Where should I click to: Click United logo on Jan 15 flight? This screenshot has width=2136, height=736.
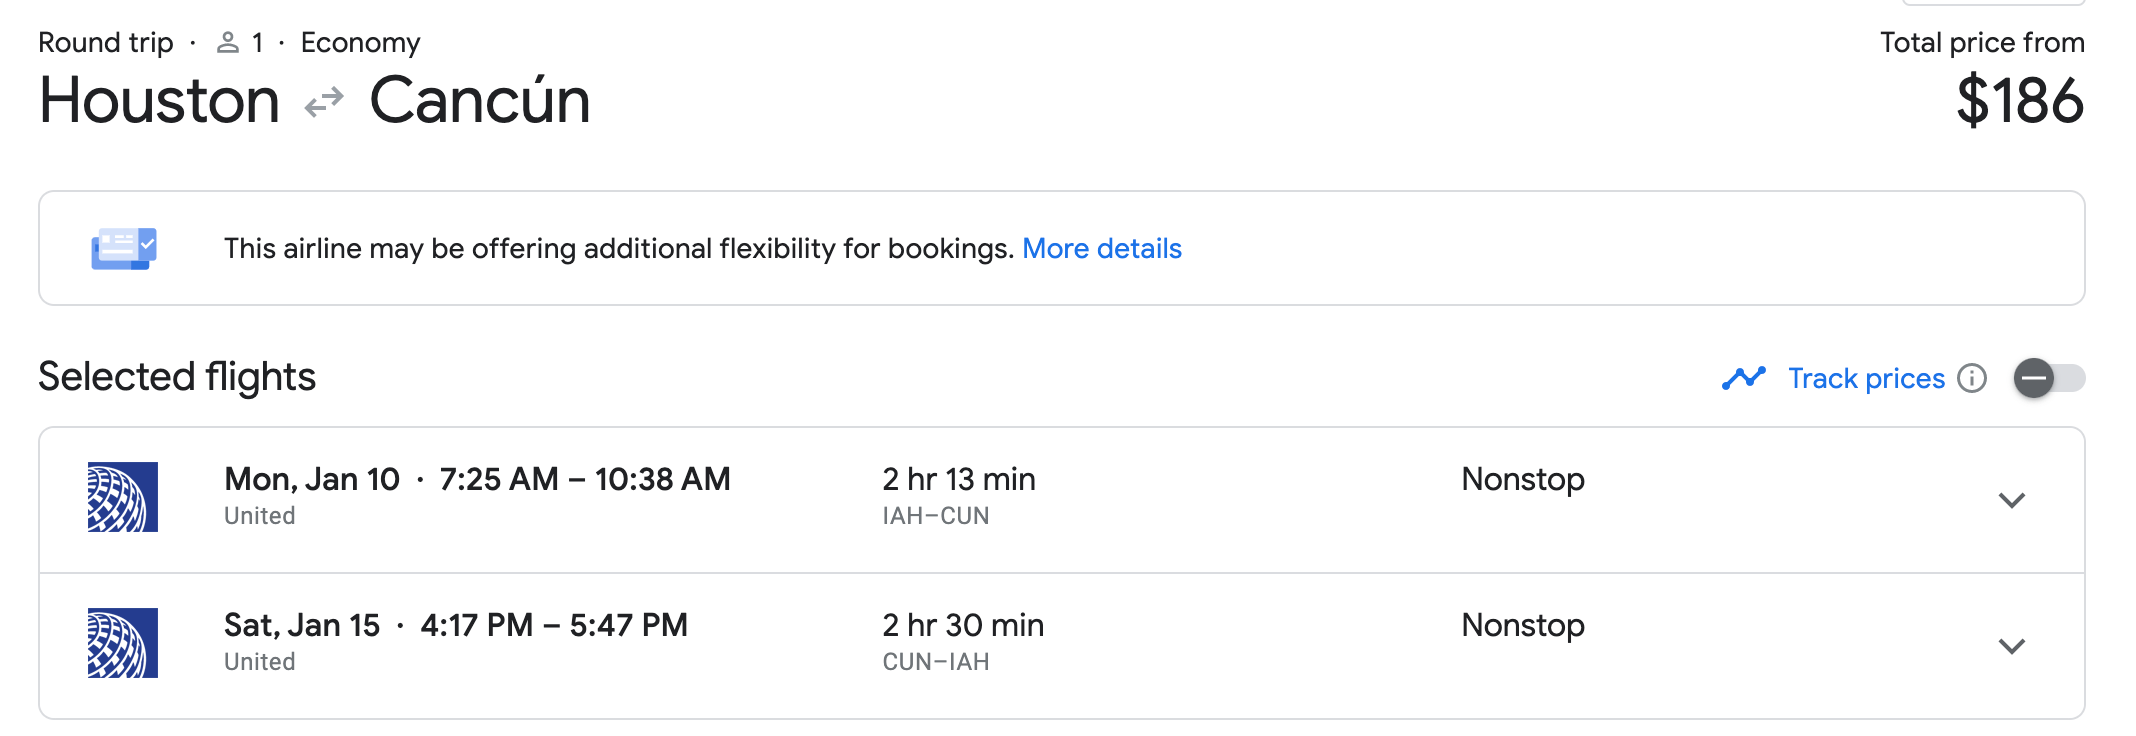123,643
